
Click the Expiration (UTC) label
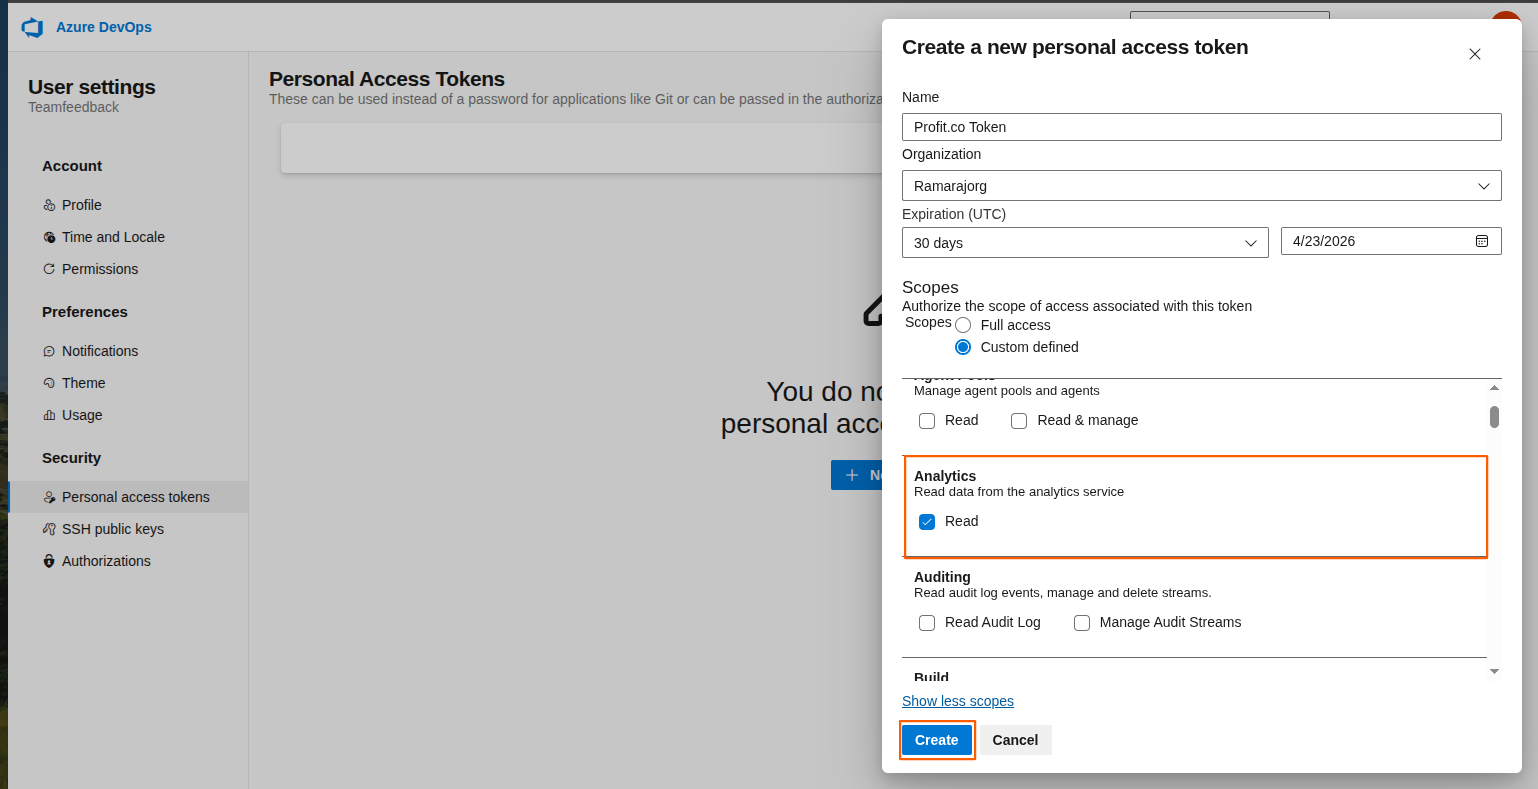pyautogui.click(x=954, y=214)
